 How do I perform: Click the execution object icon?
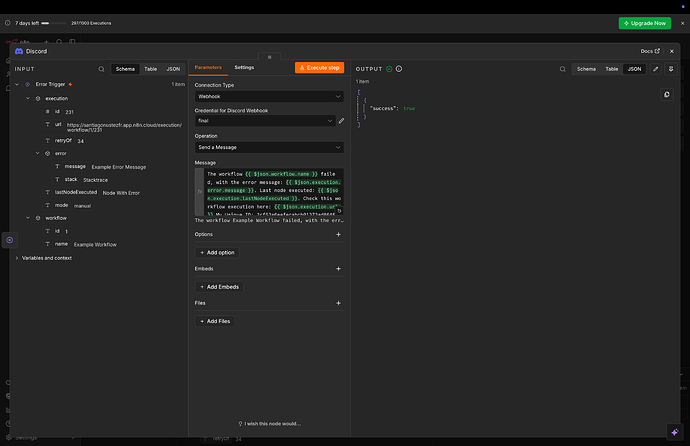pos(38,99)
